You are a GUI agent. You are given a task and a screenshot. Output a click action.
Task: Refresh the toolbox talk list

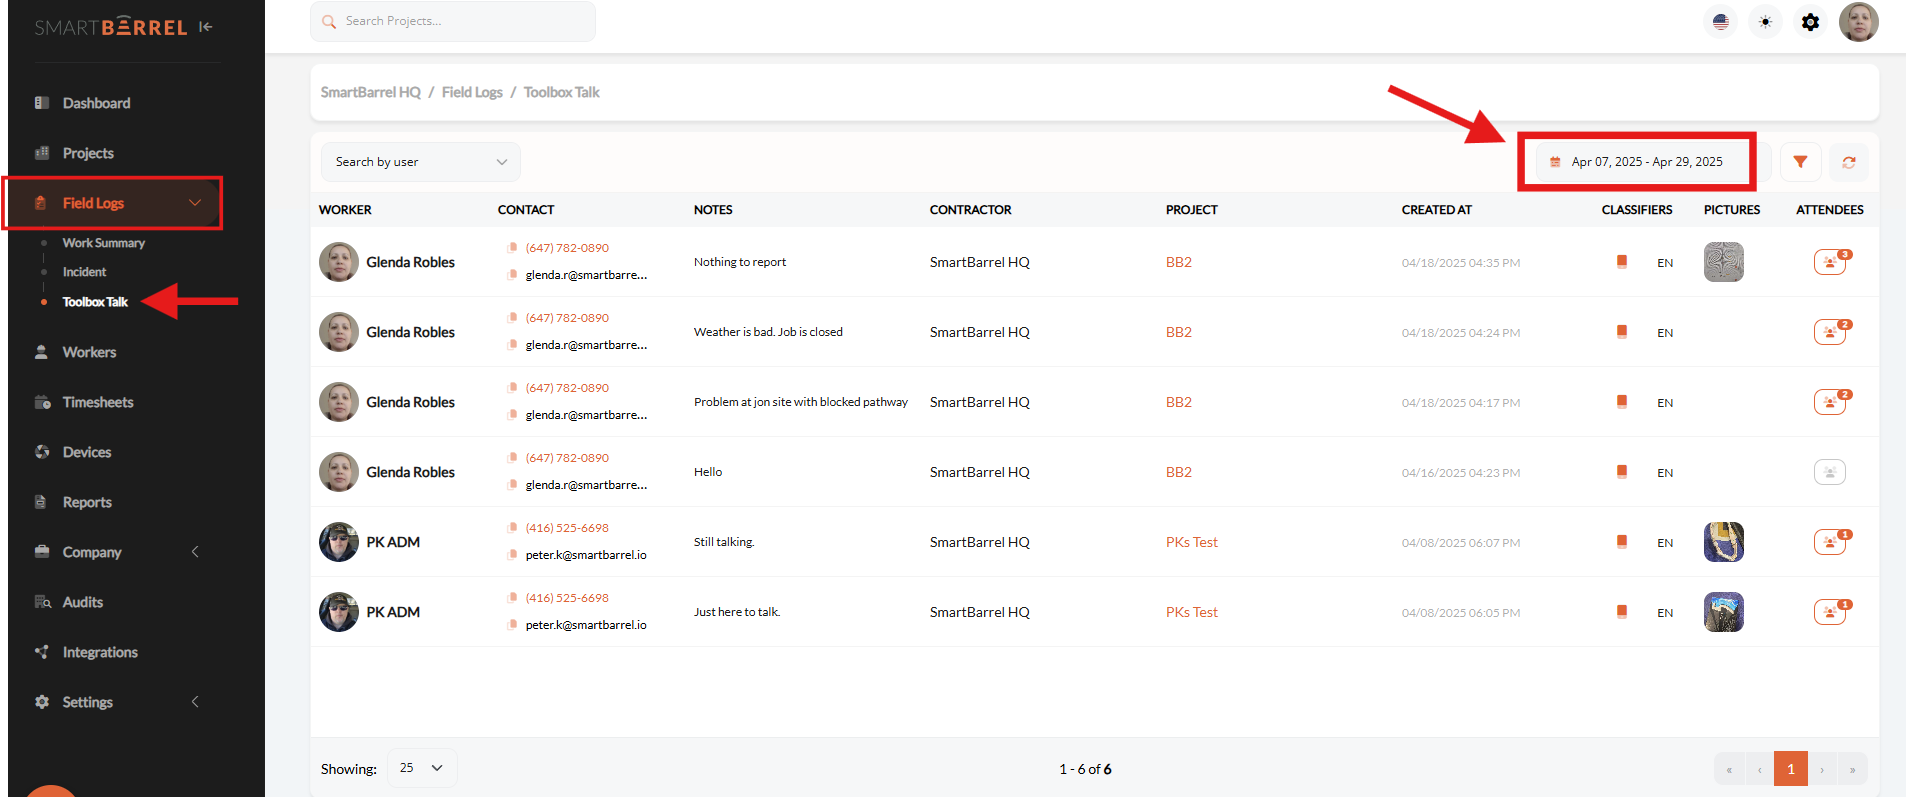pyautogui.click(x=1849, y=162)
